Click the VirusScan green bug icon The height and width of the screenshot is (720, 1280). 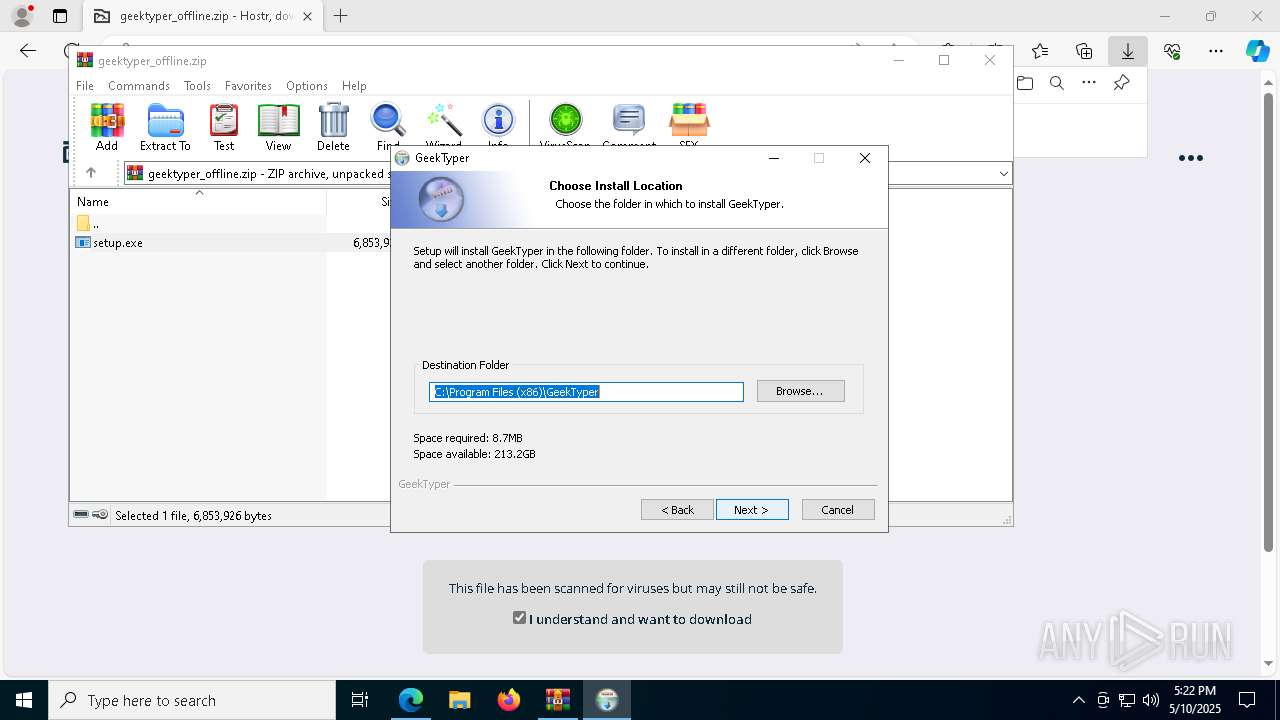(565, 127)
